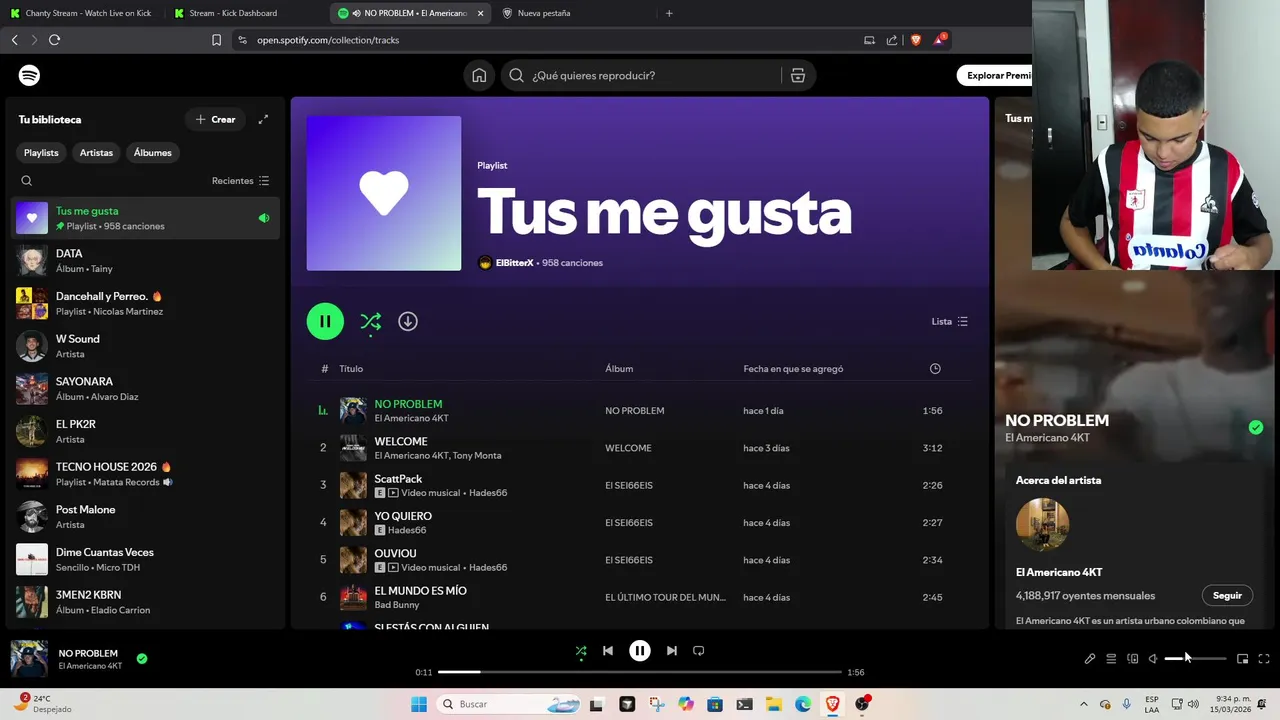Open ElBitterX profile link

coord(514,263)
